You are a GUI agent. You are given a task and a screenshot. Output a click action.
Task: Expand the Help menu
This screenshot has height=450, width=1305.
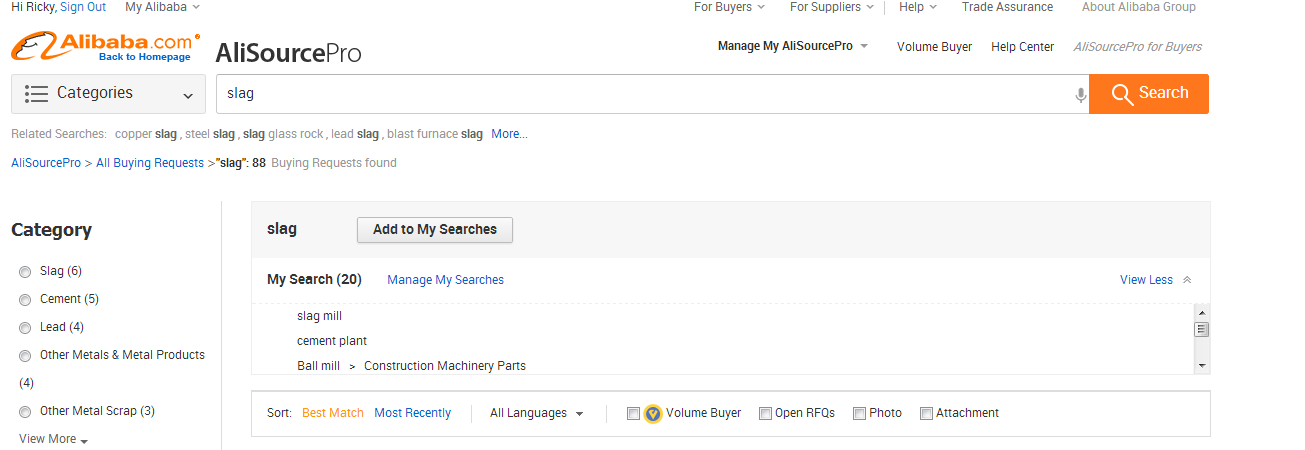[918, 7]
